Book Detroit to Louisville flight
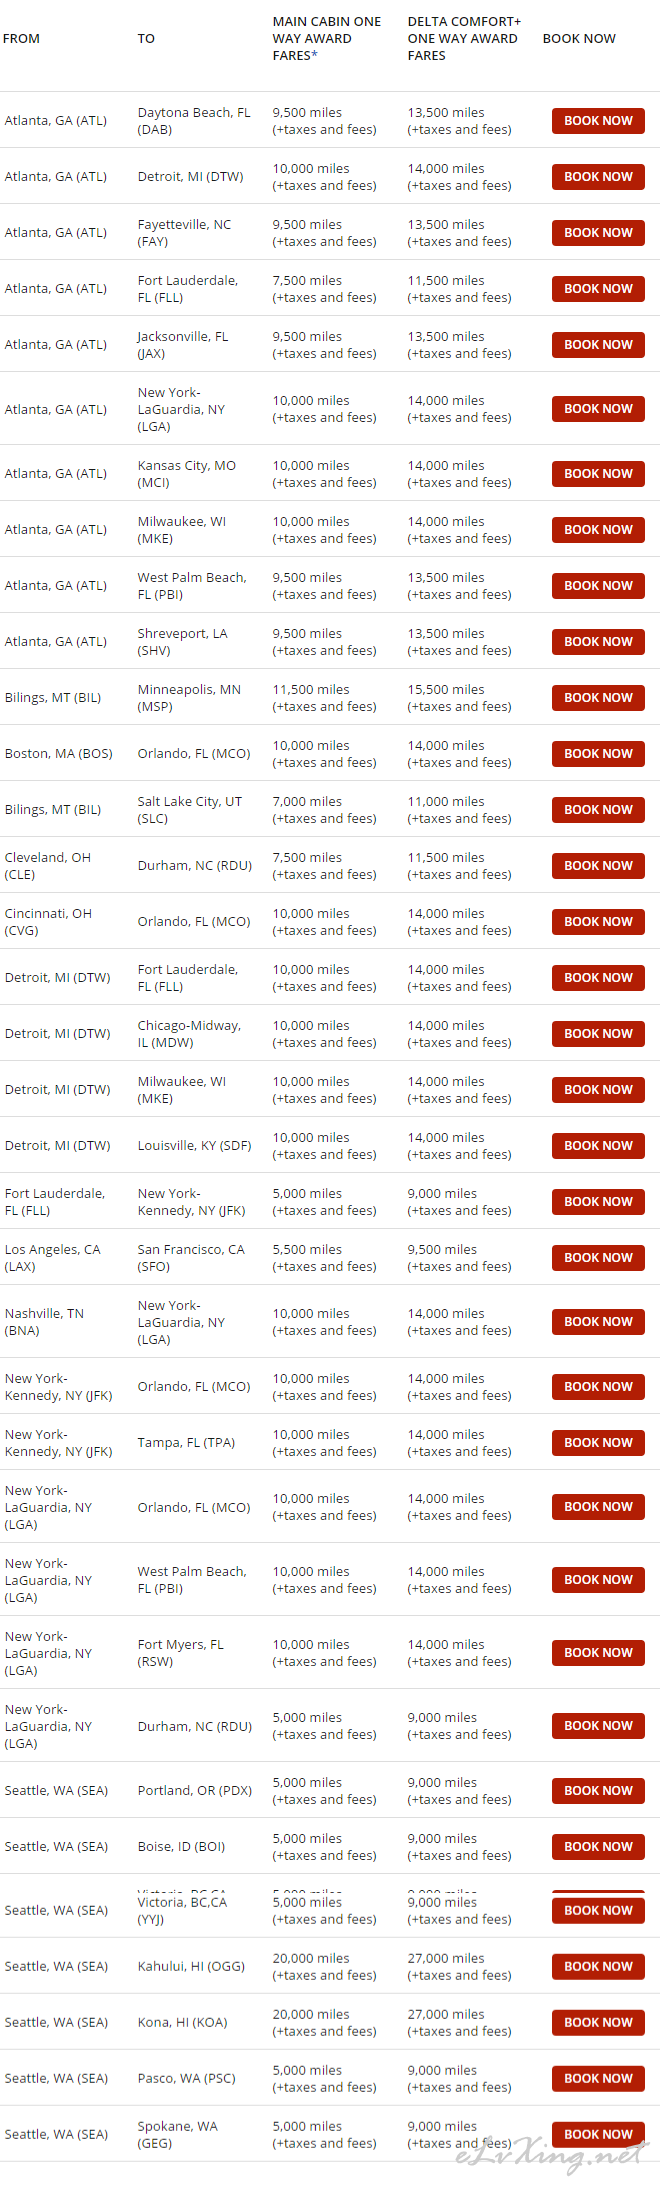This screenshot has height=2188, width=660. [598, 1146]
